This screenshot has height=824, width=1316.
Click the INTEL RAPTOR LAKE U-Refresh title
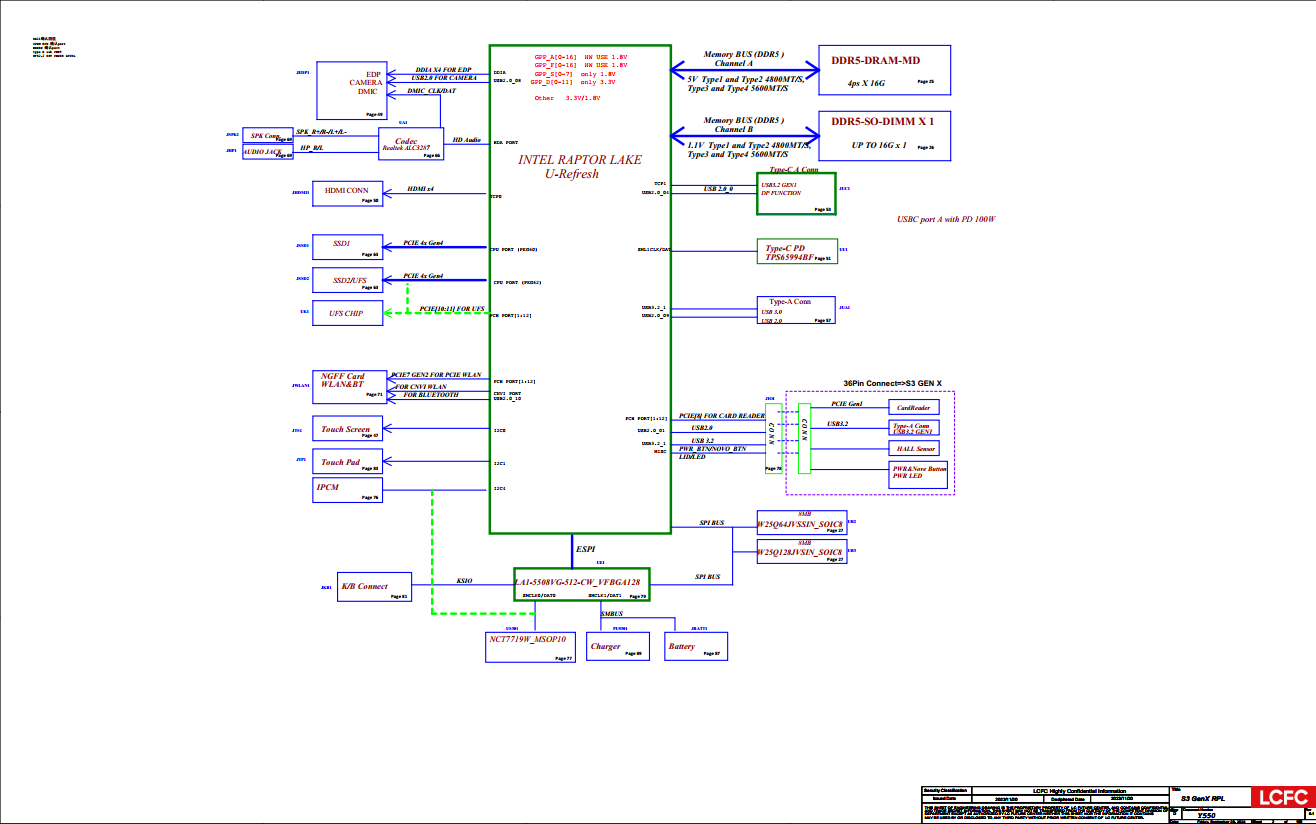(x=579, y=166)
